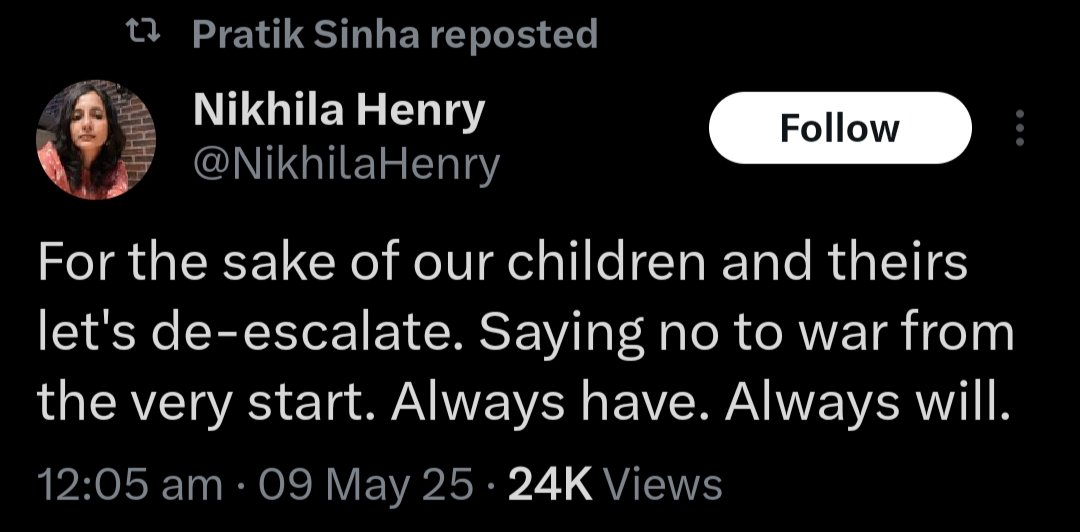Click the repost arrows icon
Screen dimensions: 1080x532
pyautogui.click(x=149, y=37)
